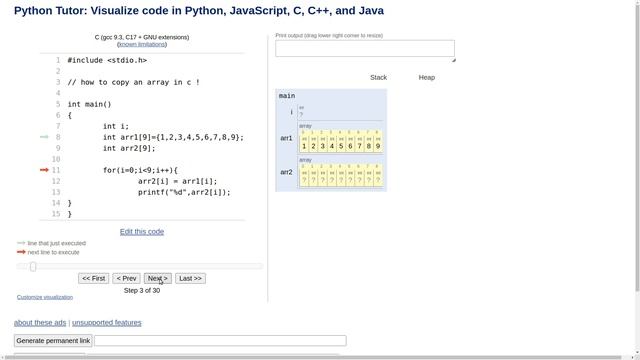The image size is (640, 360).
Task: Advance with the Next > button
Action: tap(158, 278)
